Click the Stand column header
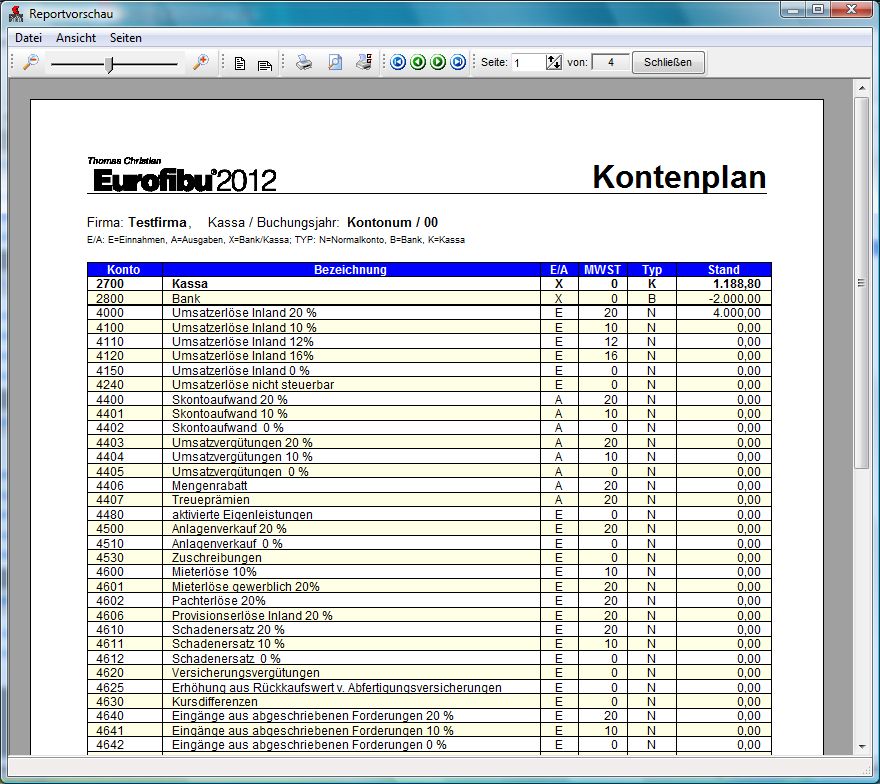The image size is (880, 784). [x=723, y=269]
